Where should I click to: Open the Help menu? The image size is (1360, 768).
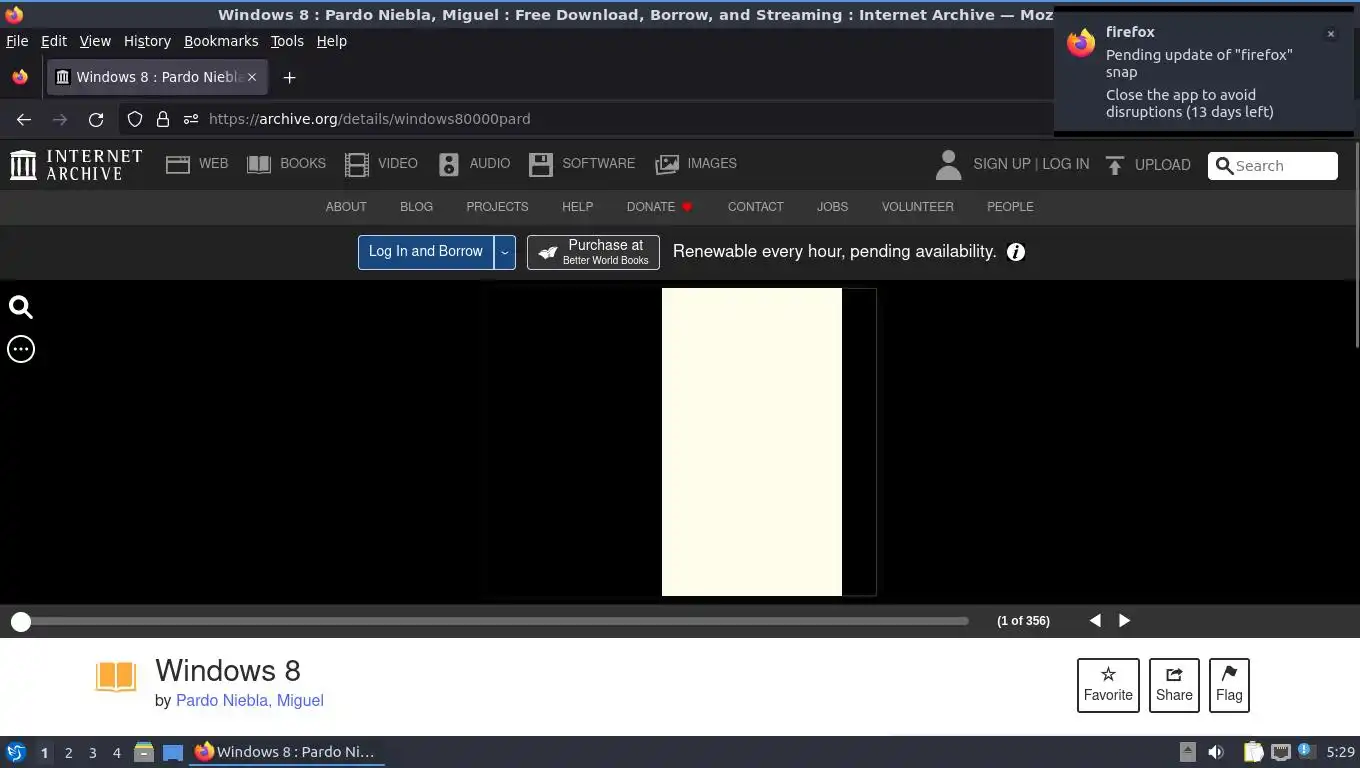(x=331, y=41)
